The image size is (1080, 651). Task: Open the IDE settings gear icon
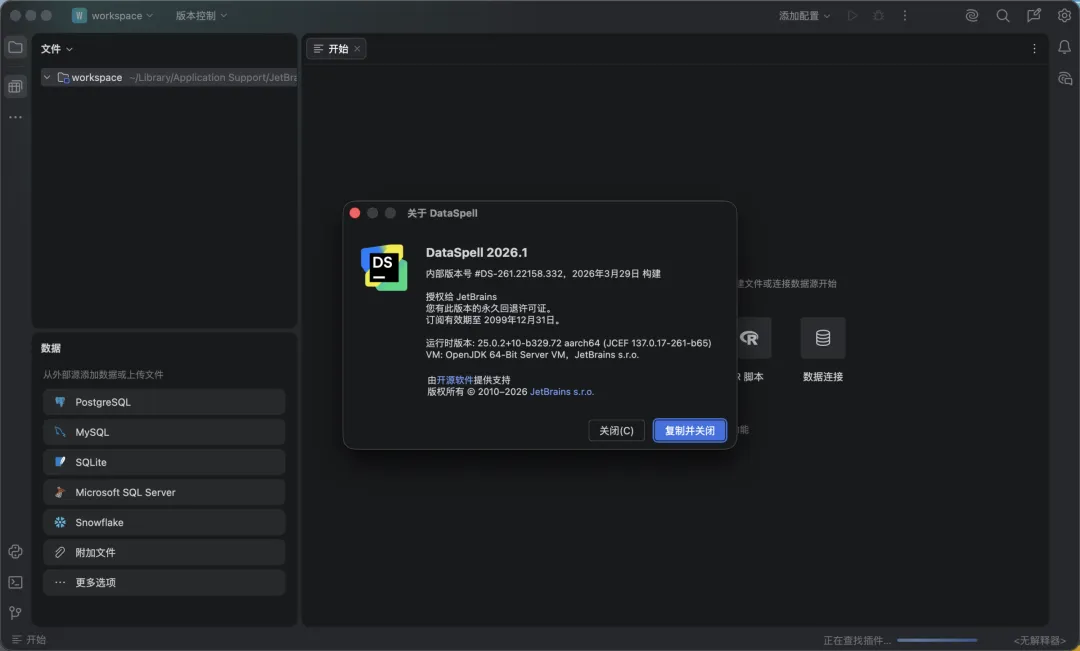pos(1064,16)
